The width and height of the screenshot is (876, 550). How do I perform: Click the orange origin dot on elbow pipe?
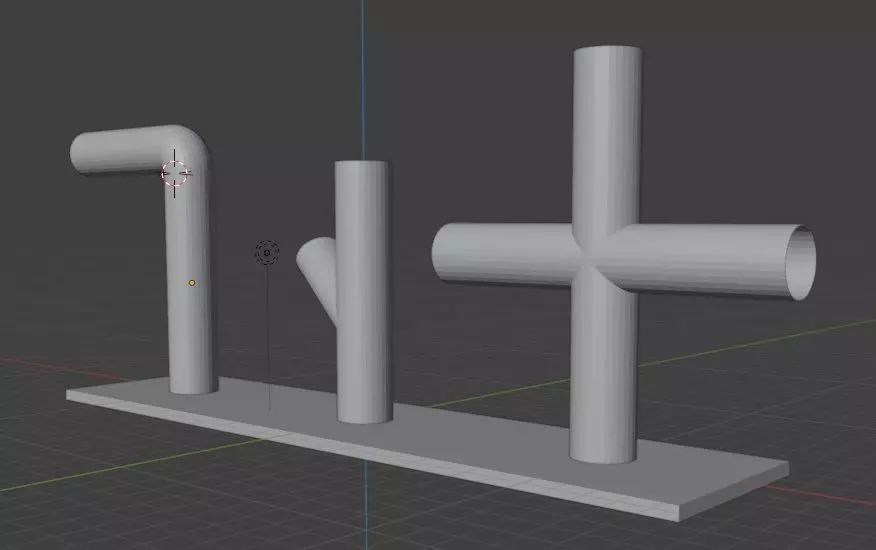[x=192, y=283]
